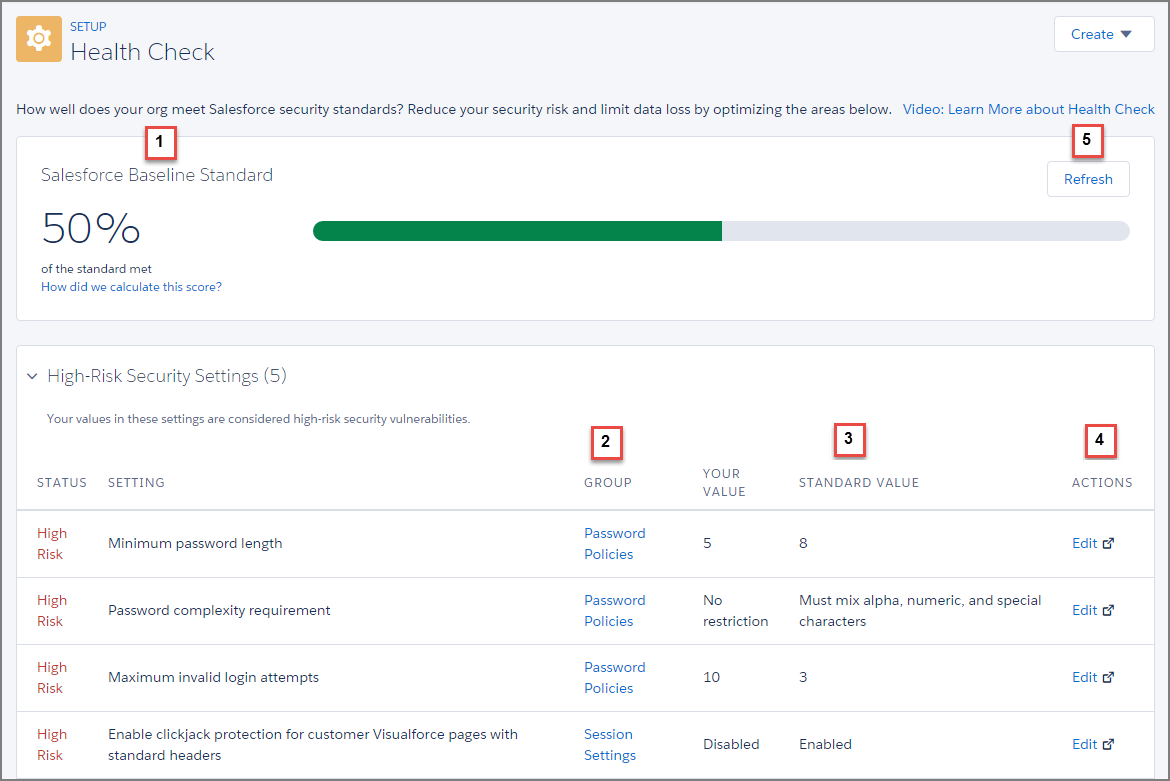Click the YOUR VALUE column header

(x=724, y=483)
